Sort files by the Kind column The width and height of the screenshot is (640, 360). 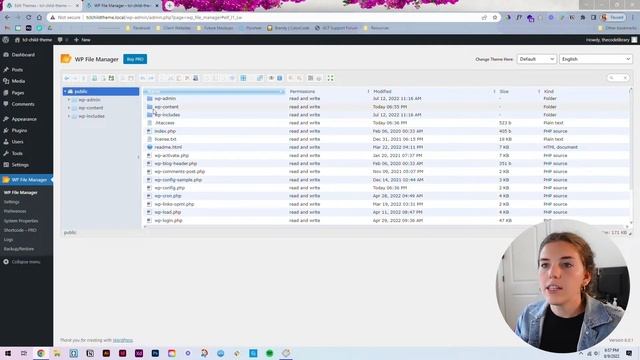[549, 91]
